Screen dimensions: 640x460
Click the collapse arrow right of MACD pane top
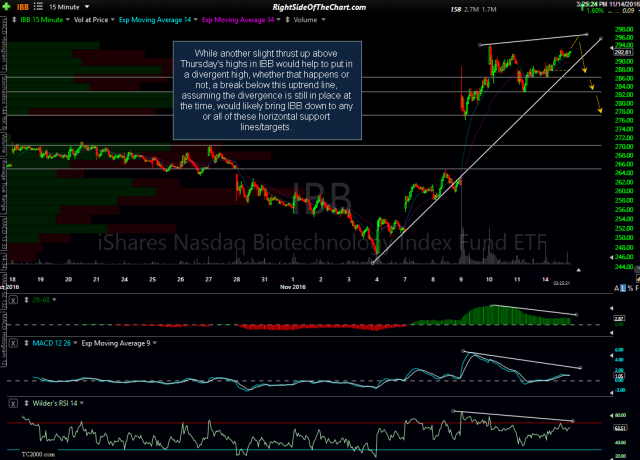(x=611, y=356)
